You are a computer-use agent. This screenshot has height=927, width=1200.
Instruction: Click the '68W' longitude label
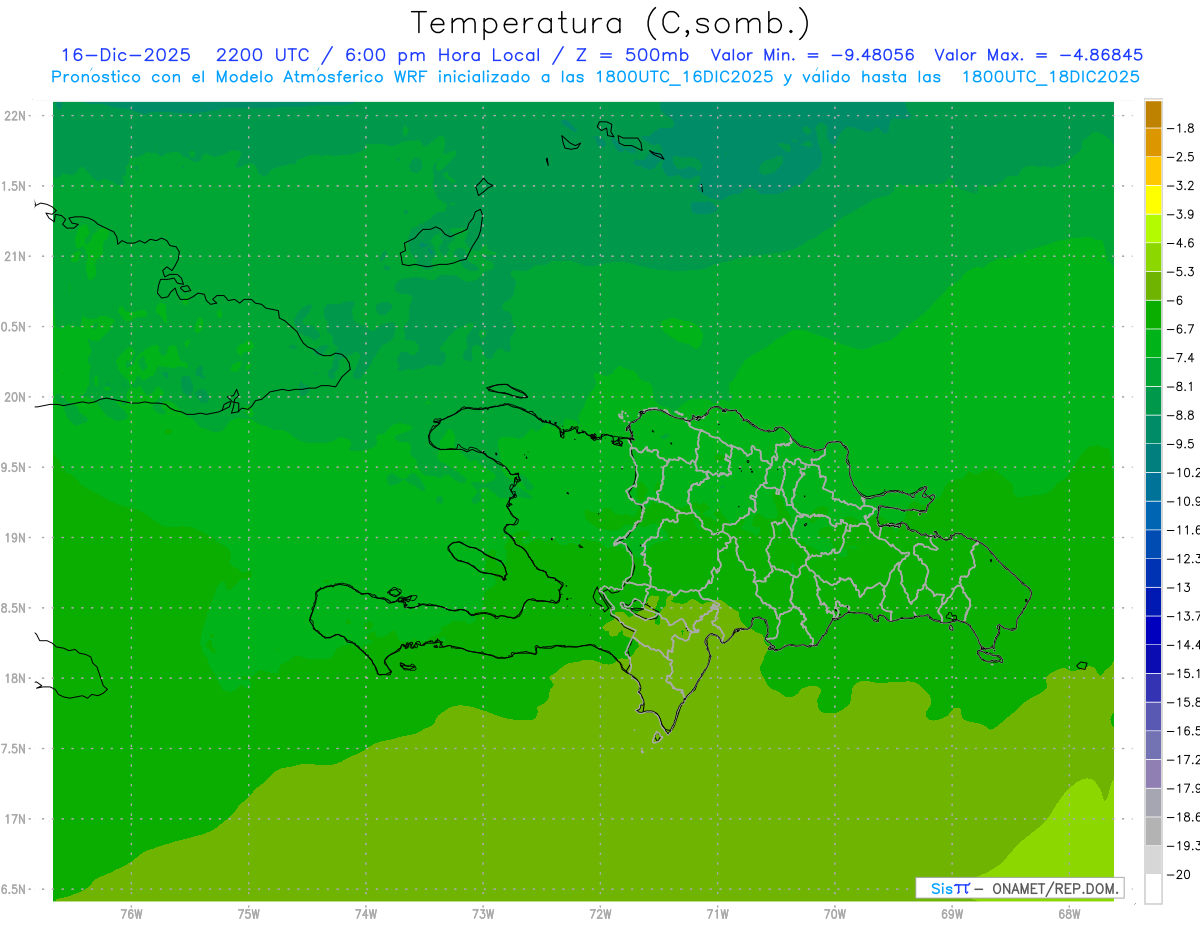click(1069, 914)
